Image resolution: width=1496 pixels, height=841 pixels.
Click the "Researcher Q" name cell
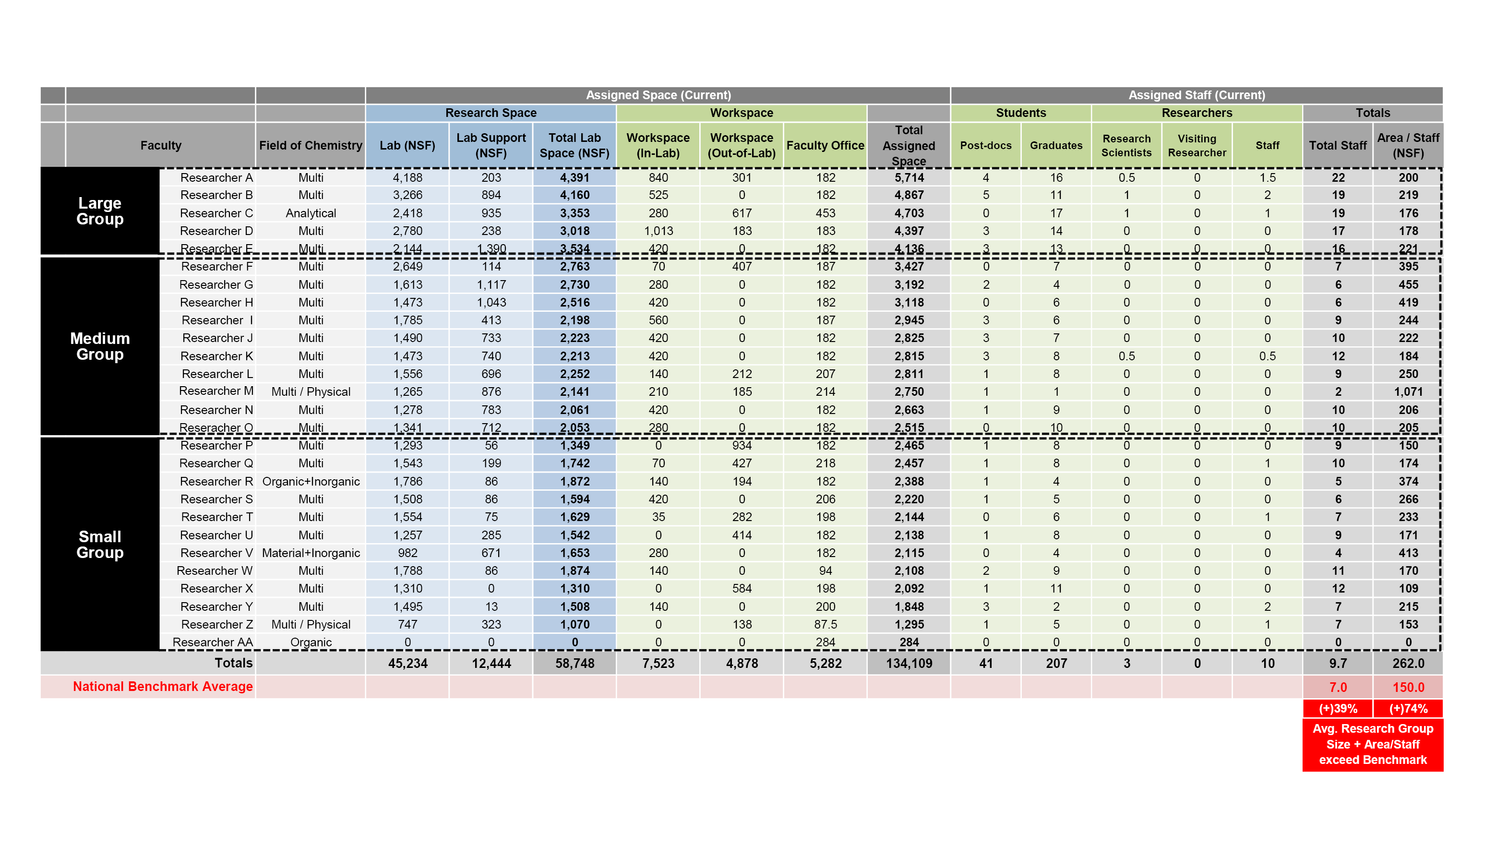click(x=216, y=463)
